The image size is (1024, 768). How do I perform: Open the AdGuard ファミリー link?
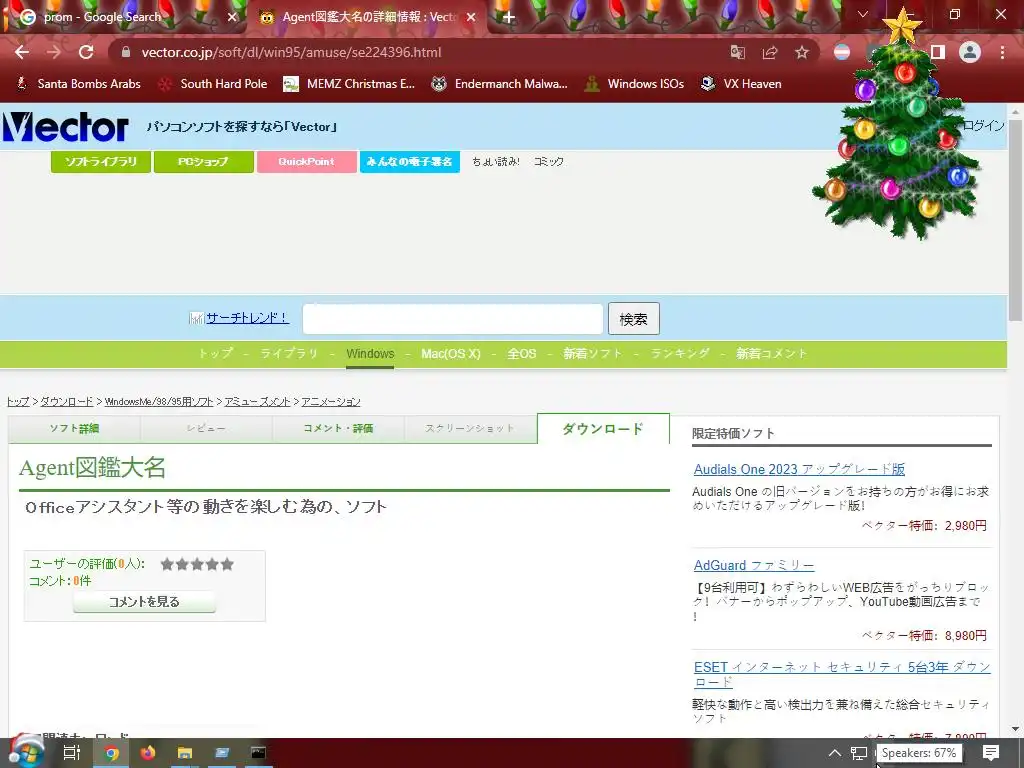pyautogui.click(x=754, y=565)
